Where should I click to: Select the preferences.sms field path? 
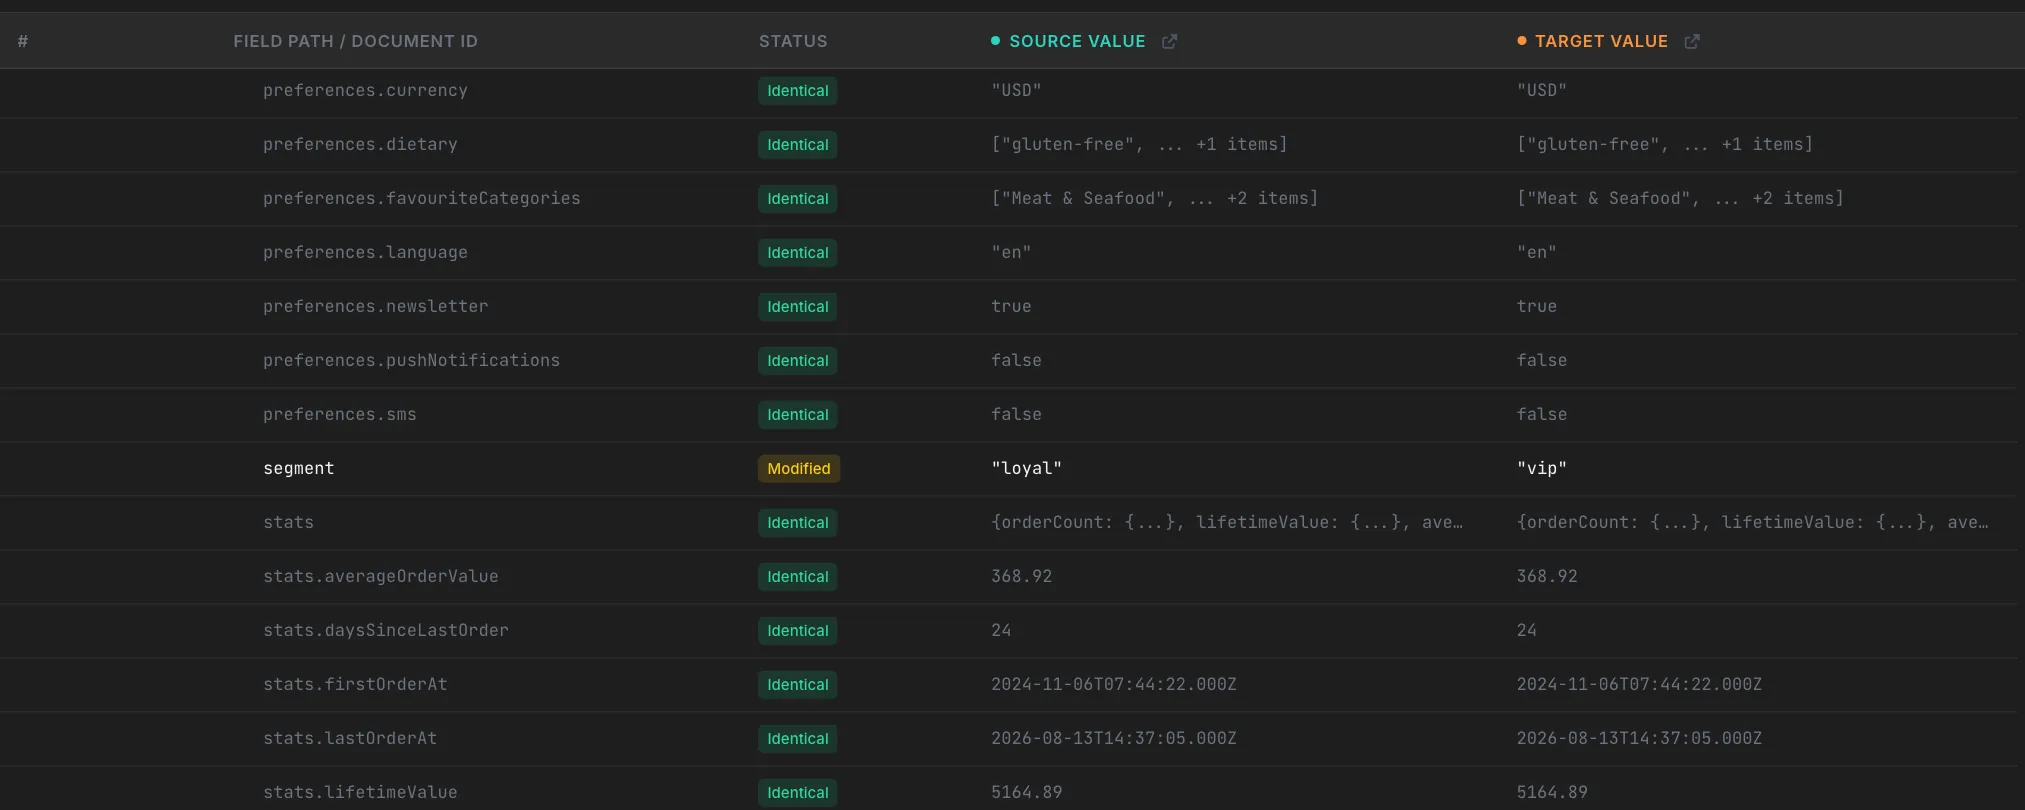[x=339, y=414]
